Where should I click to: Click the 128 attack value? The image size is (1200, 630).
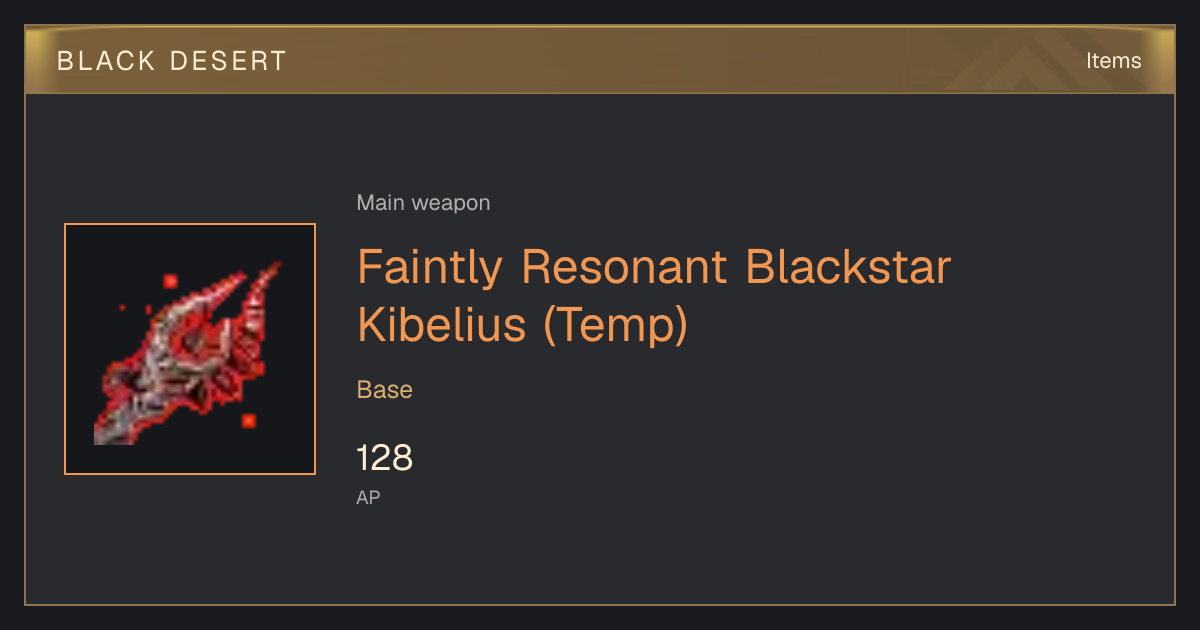tap(385, 458)
